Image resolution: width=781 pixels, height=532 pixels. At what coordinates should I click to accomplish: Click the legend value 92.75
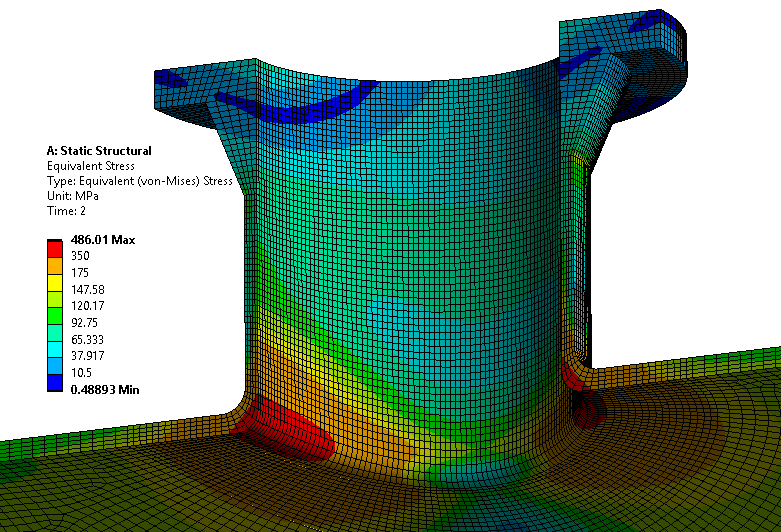(x=84, y=323)
